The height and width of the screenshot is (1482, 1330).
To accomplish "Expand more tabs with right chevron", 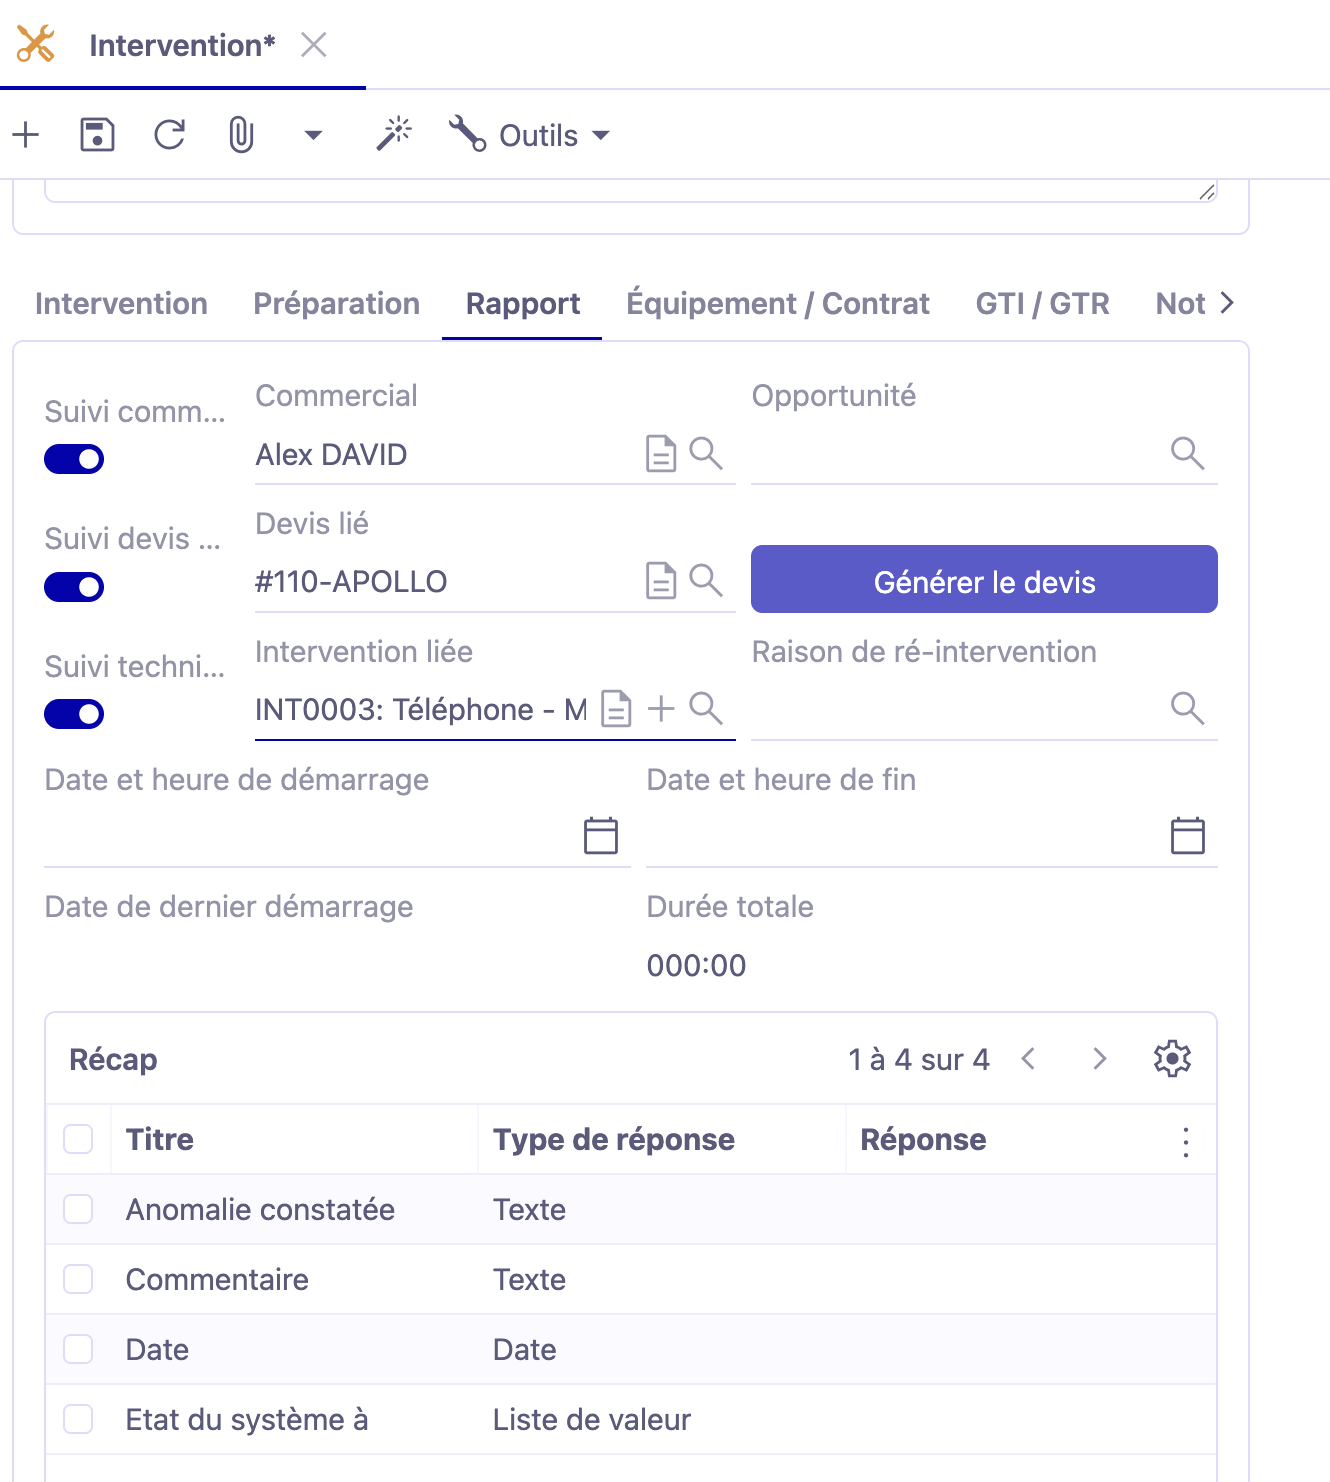I will coord(1227,303).
